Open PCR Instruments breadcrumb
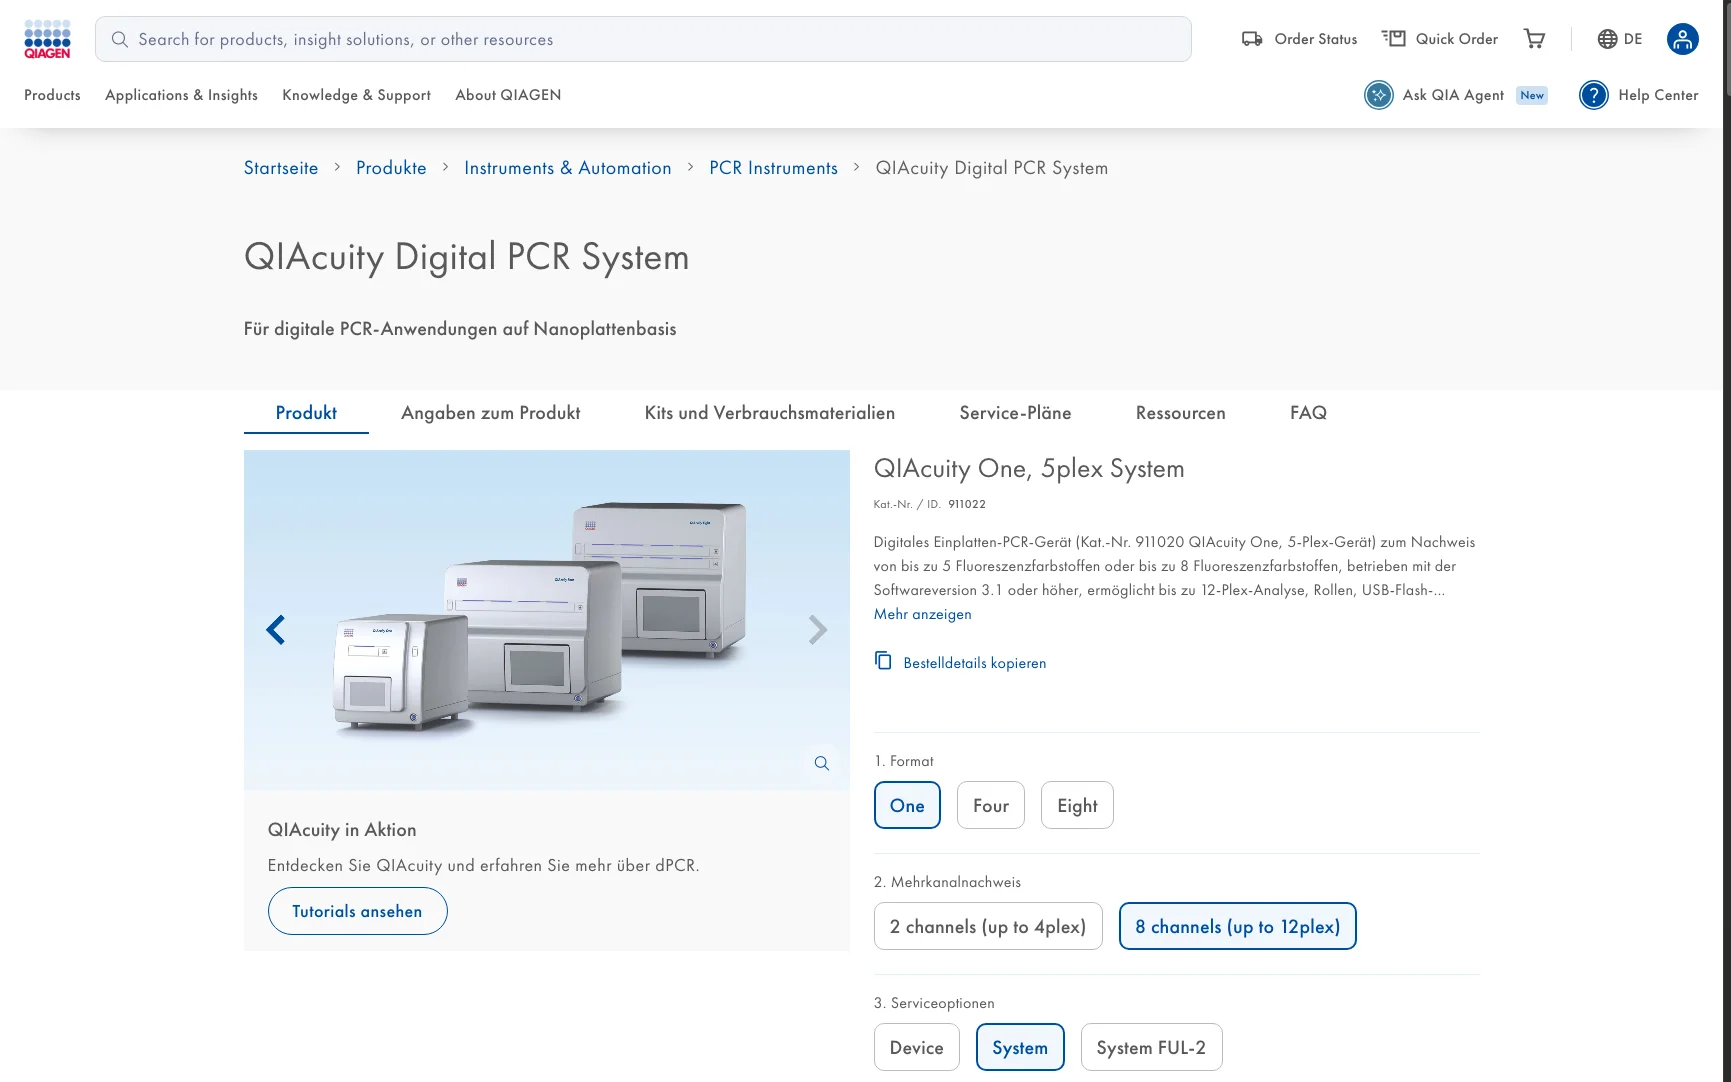The height and width of the screenshot is (1082, 1731). [x=773, y=168]
